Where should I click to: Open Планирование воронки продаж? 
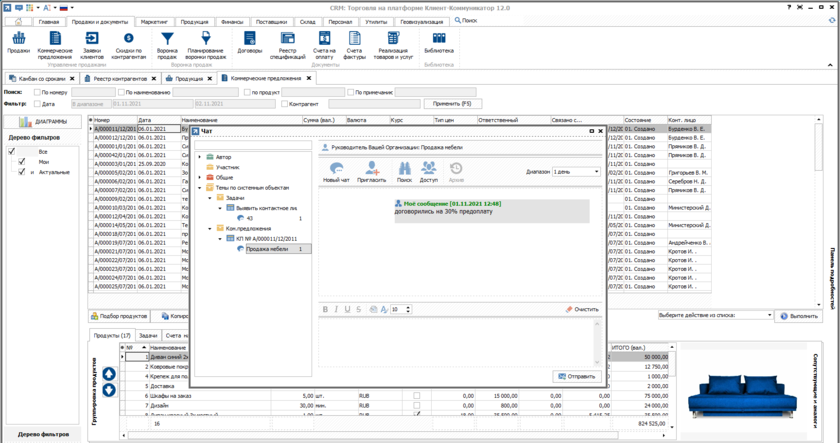(x=206, y=45)
